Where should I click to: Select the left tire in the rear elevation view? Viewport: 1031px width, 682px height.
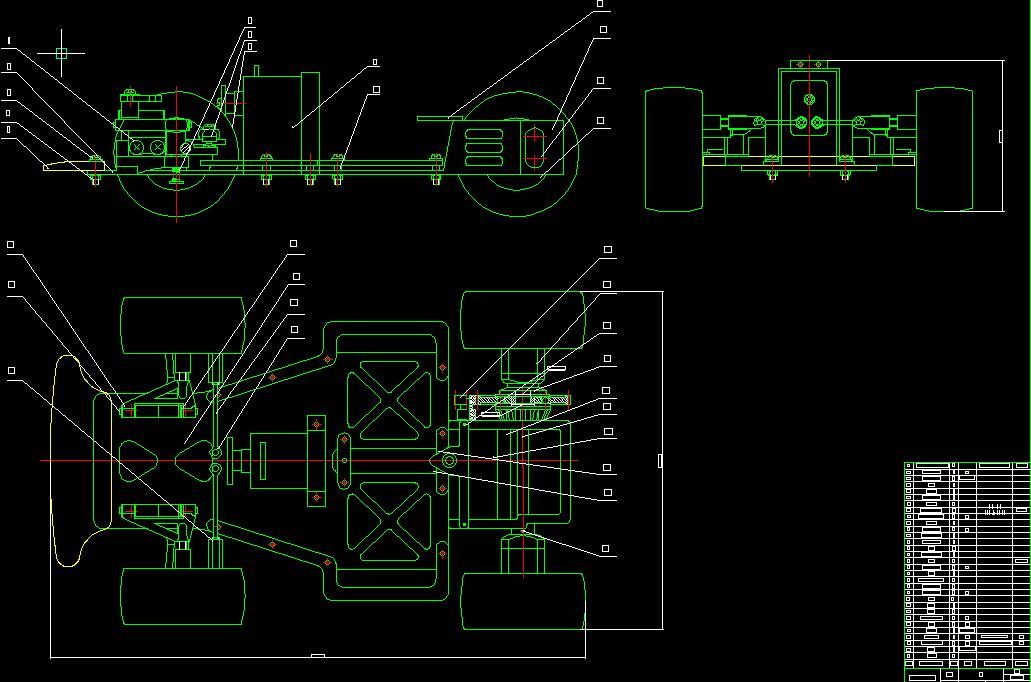[x=674, y=150]
